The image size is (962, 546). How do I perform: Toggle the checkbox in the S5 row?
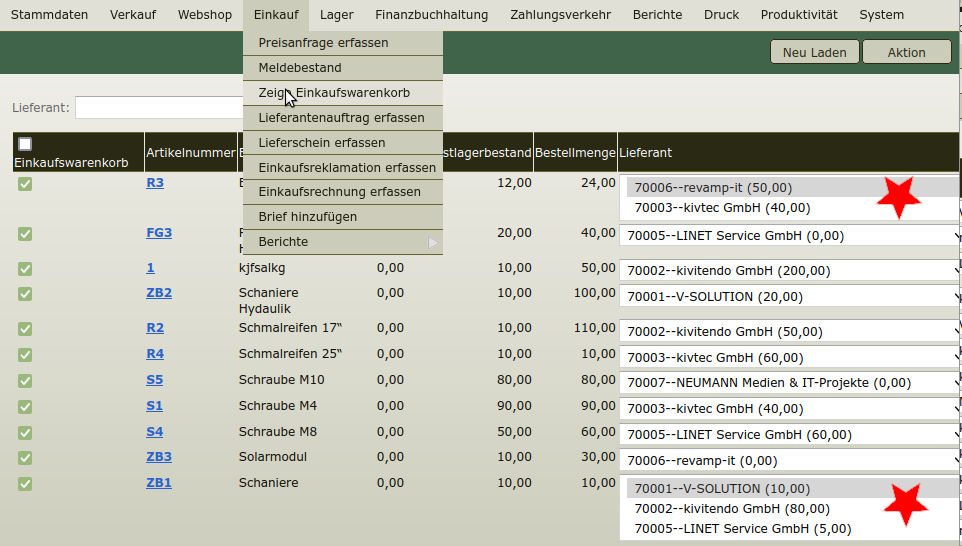pos(25,381)
